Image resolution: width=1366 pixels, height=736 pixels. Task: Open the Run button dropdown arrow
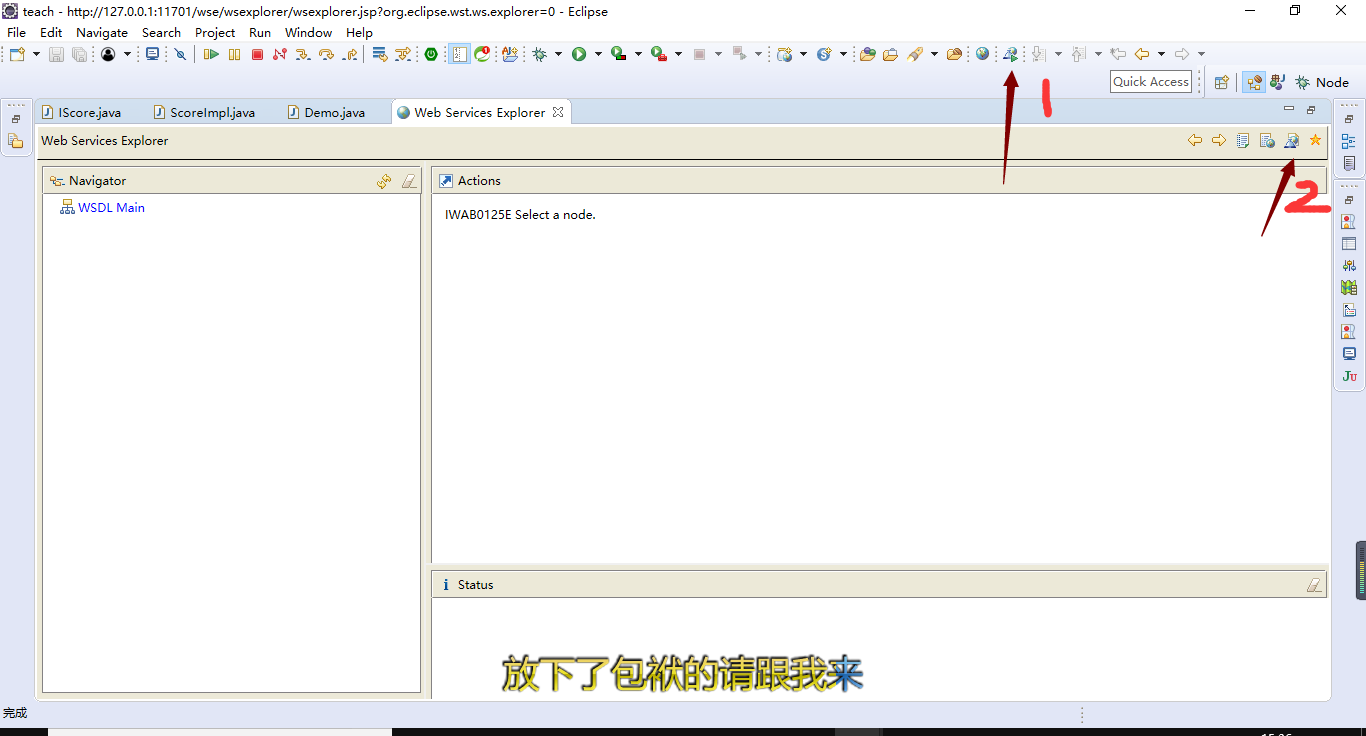(598, 54)
